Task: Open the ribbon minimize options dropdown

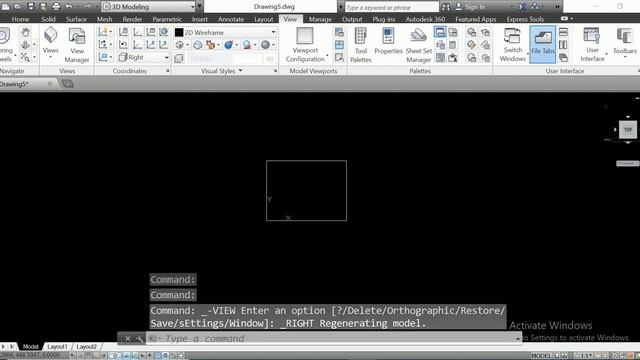Action: [x=571, y=19]
